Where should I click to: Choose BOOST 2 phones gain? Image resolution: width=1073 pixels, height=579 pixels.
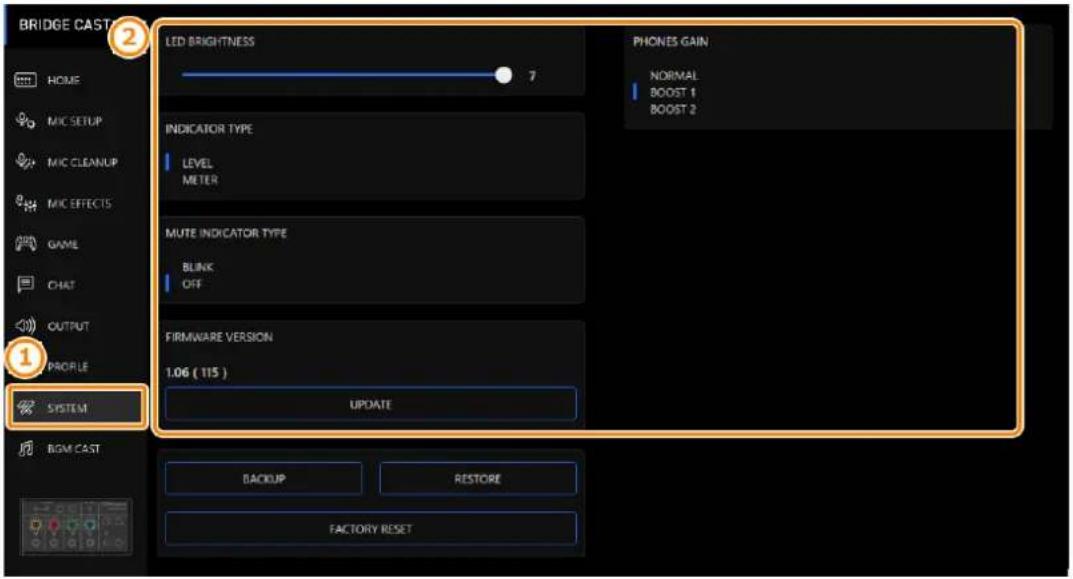click(673, 110)
